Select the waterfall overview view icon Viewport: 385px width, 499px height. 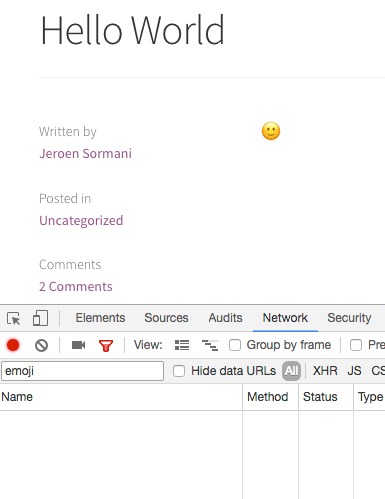pos(210,345)
